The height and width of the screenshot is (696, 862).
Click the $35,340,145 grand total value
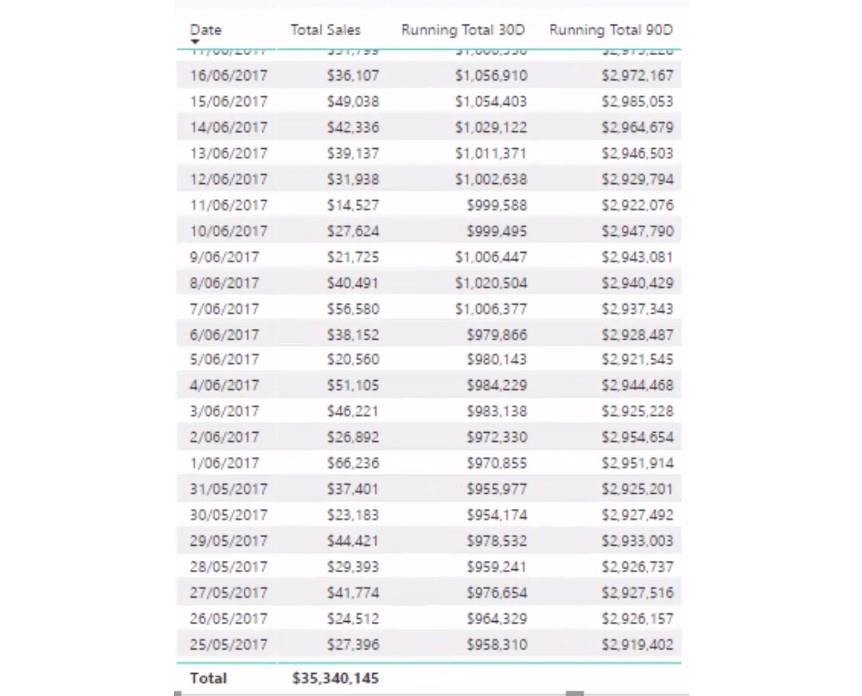pyautogui.click(x=335, y=678)
